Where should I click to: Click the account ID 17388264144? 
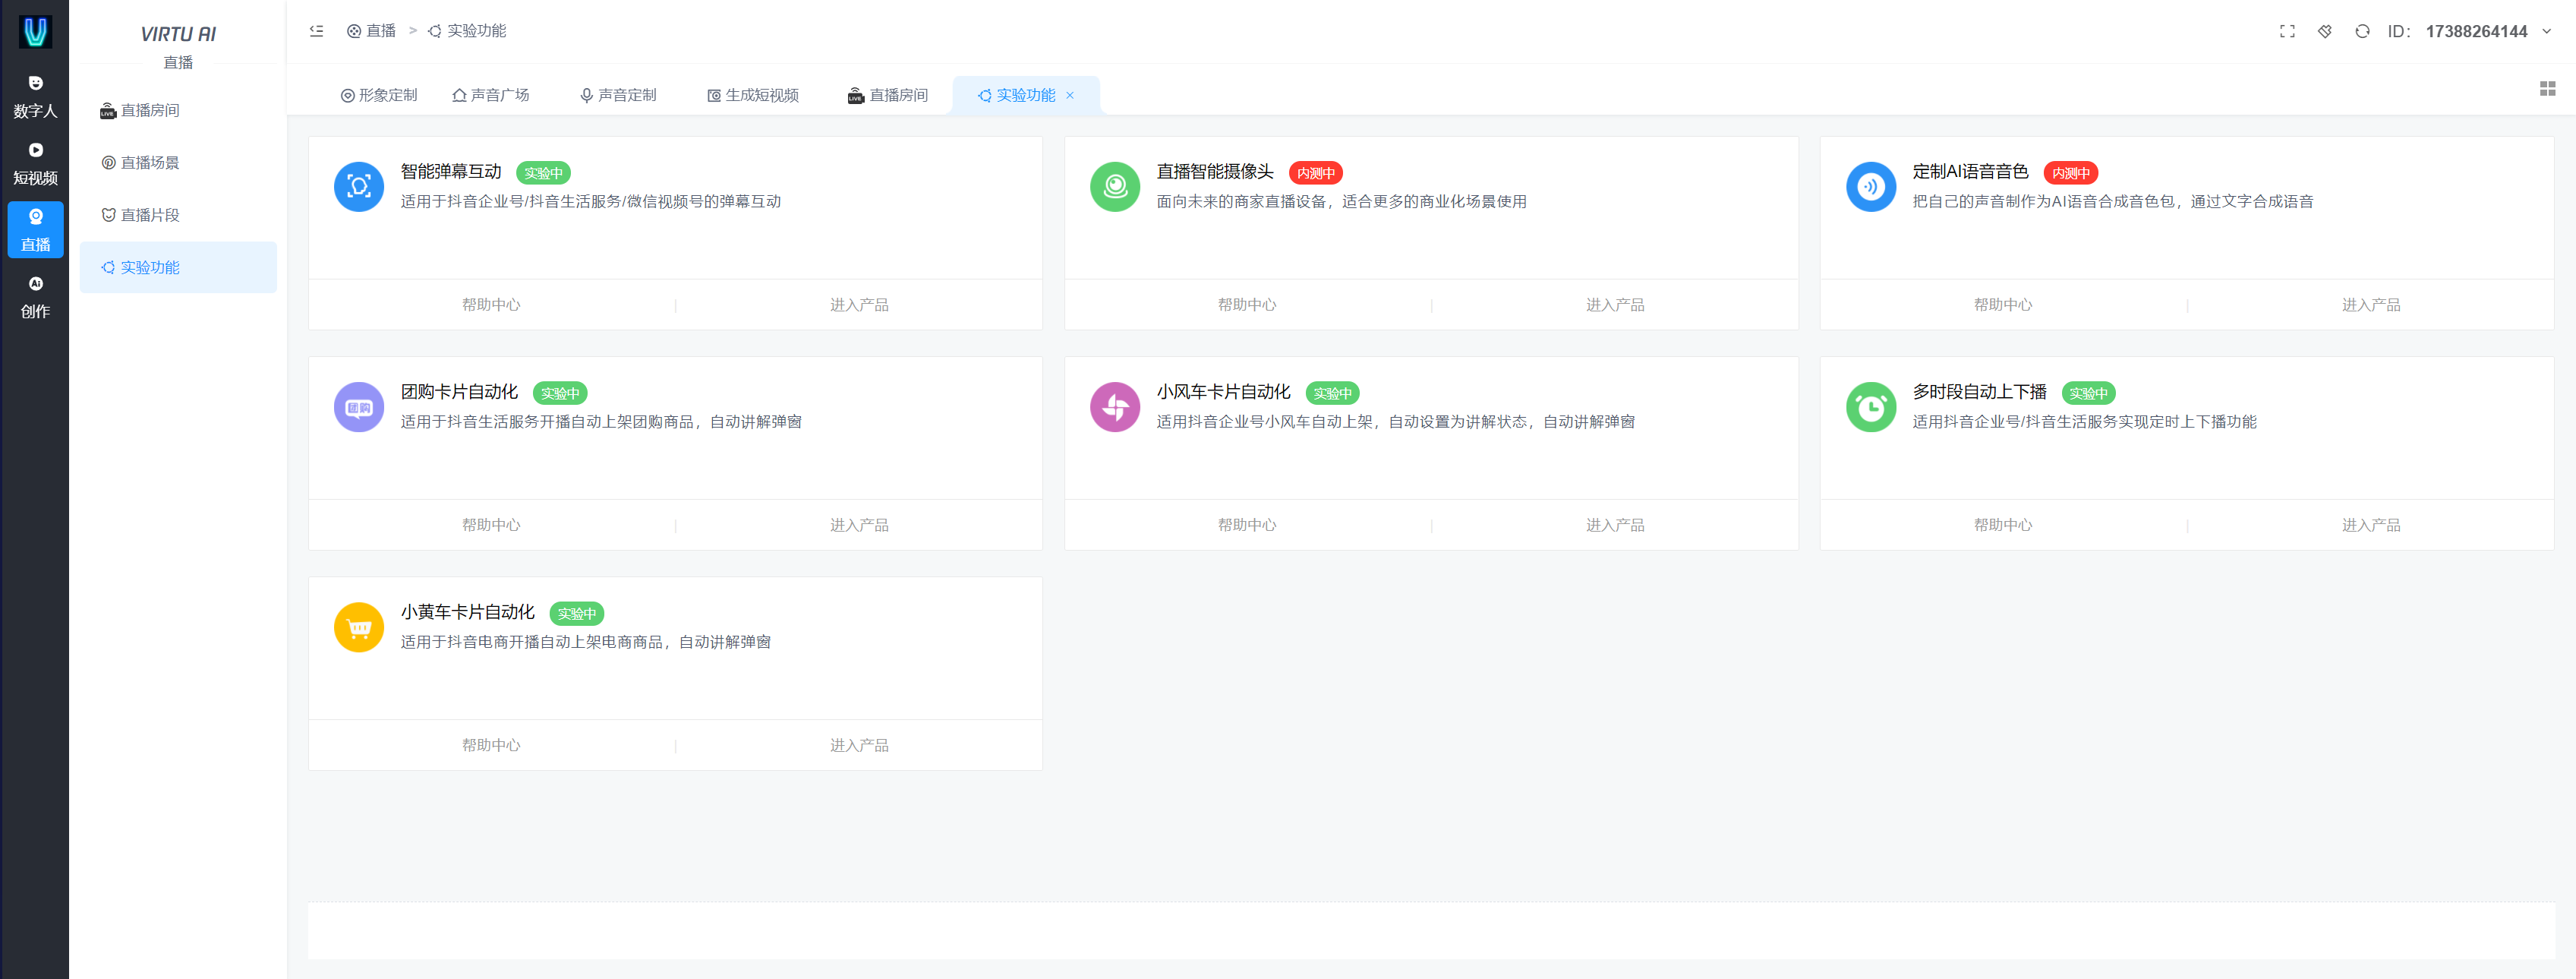(x=2476, y=31)
